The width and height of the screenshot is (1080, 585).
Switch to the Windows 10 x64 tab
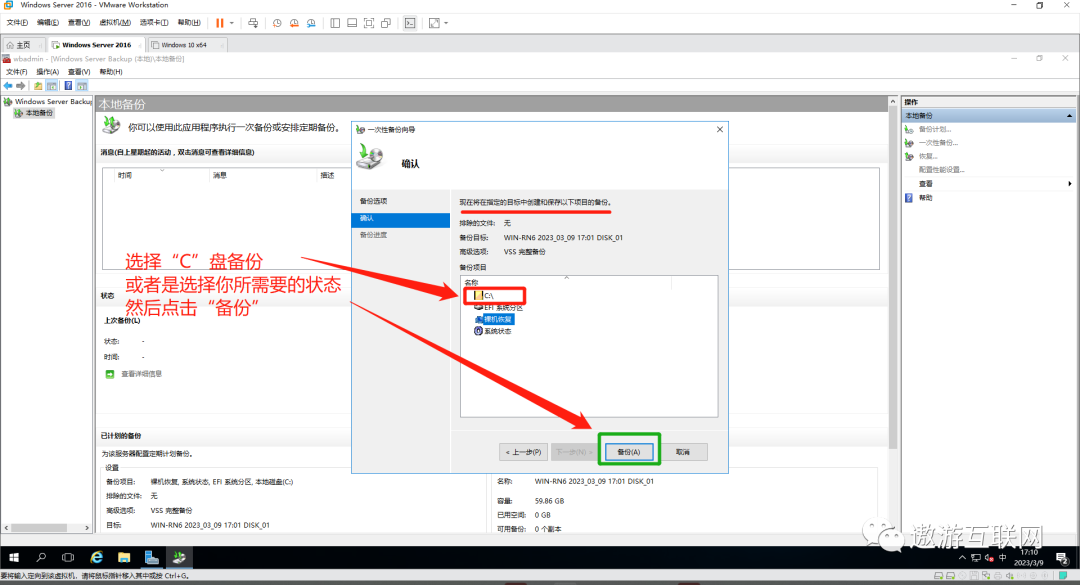[x=183, y=45]
